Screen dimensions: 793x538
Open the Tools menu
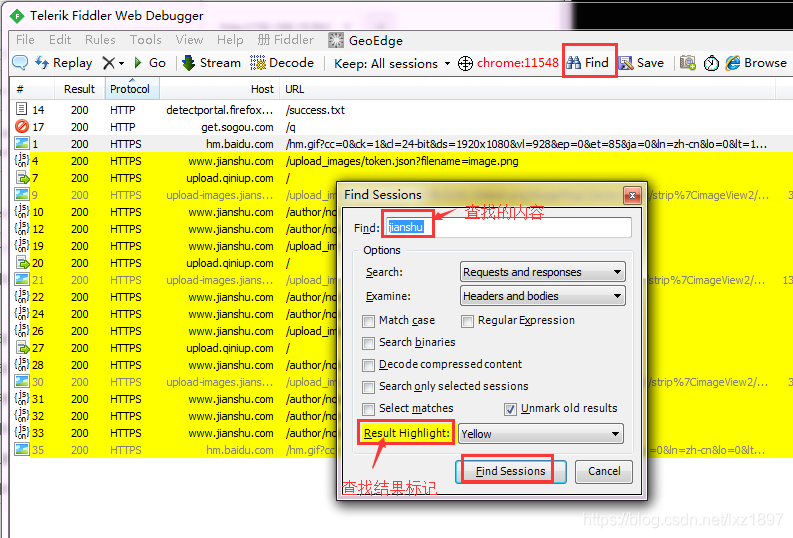(x=146, y=39)
